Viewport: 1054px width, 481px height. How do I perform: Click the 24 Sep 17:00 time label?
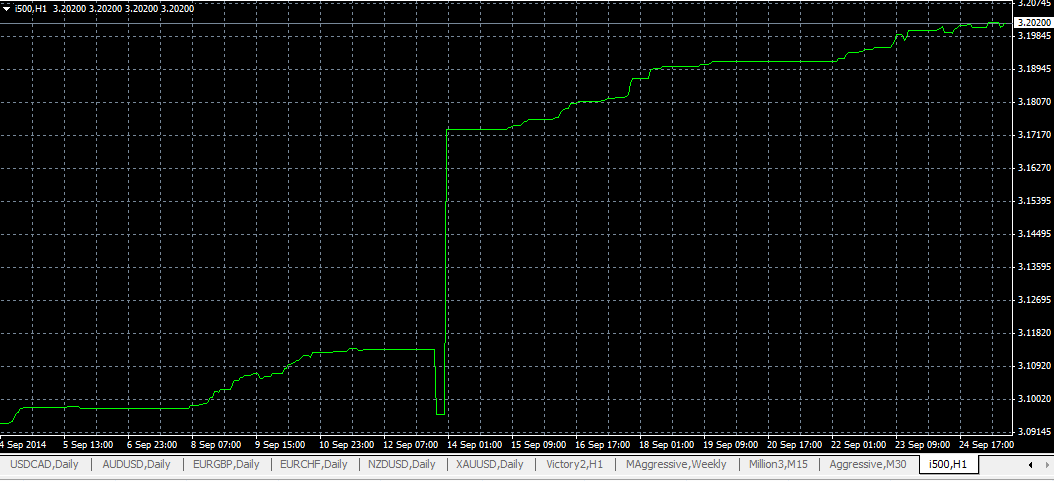pos(985,445)
